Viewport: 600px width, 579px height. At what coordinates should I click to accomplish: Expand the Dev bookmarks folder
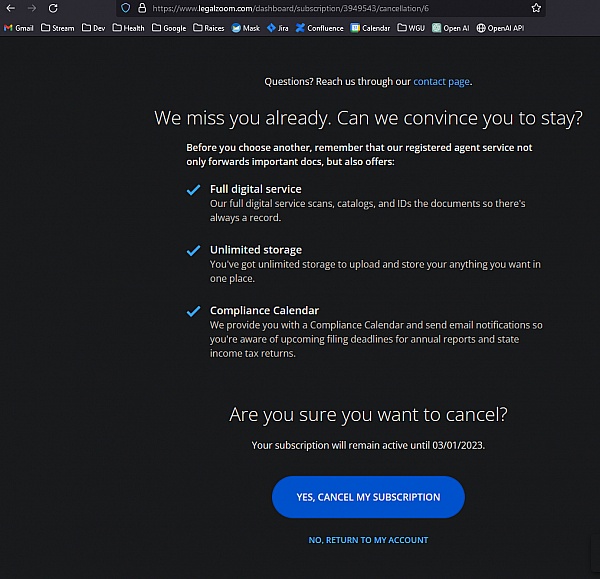[93, 28]
